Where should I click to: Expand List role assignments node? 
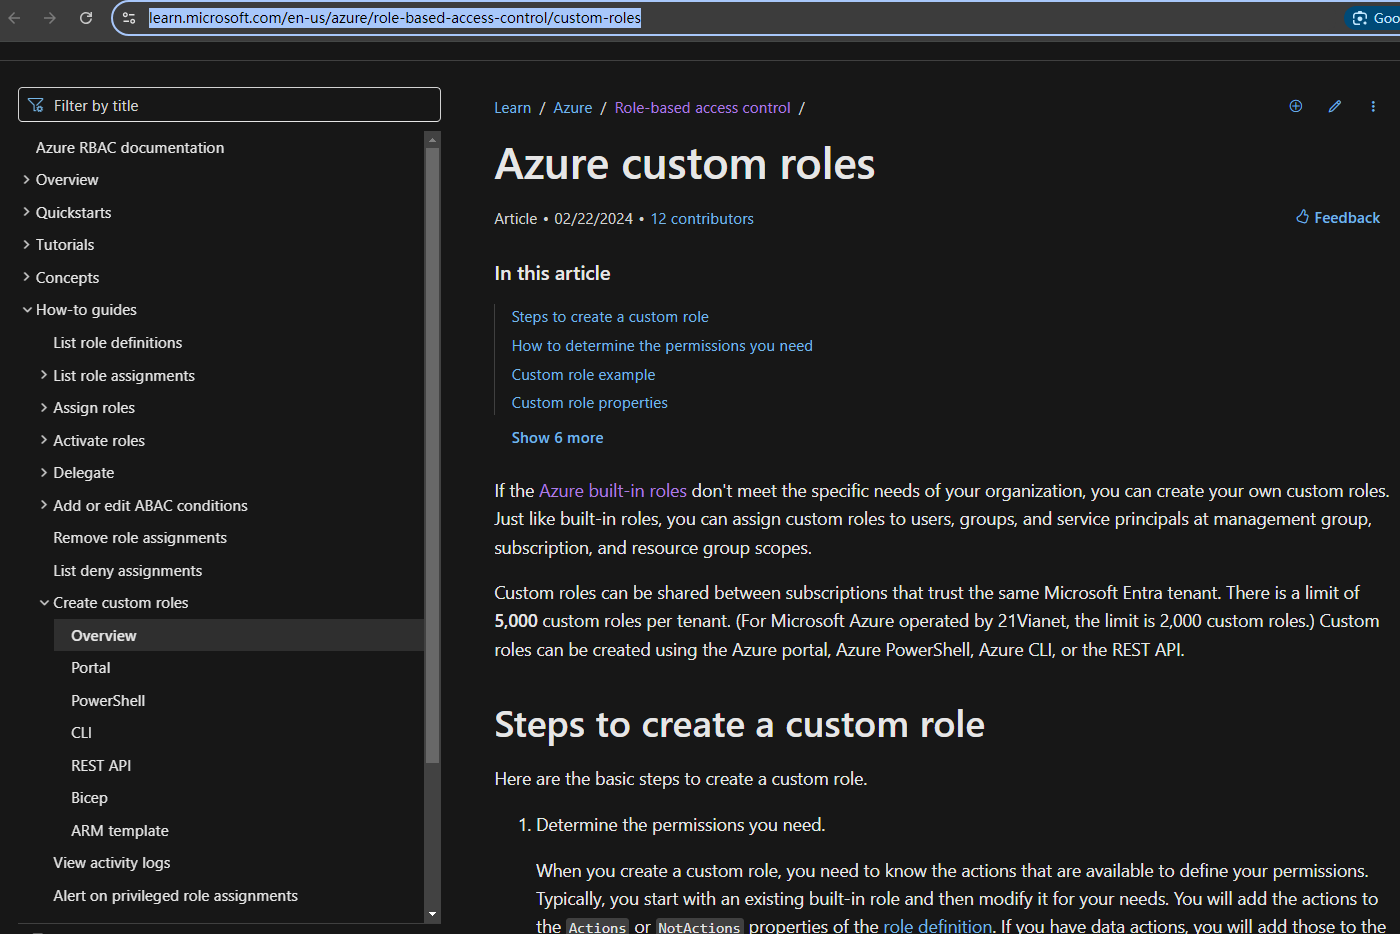[x=44, y=375]
